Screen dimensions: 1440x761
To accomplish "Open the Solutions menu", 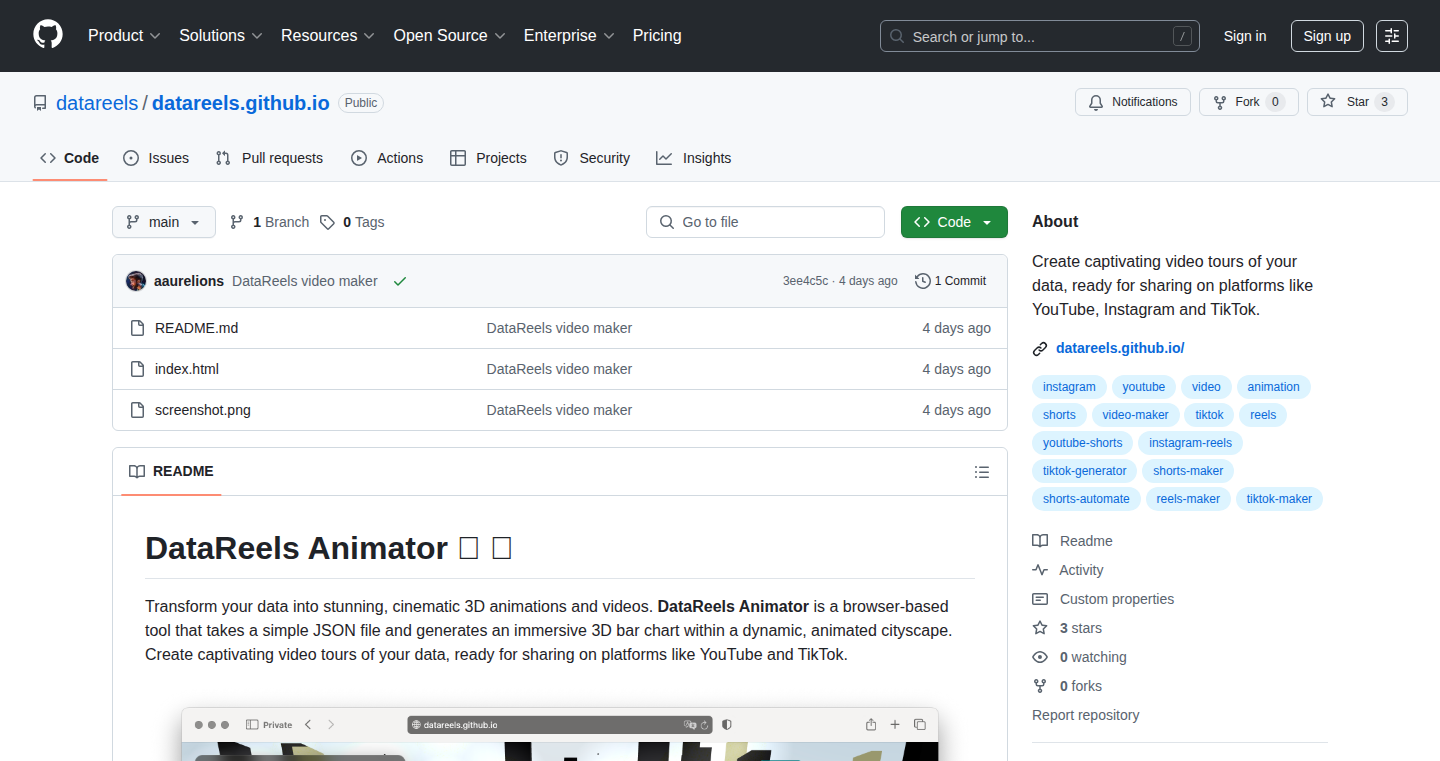I will [221, 35].
